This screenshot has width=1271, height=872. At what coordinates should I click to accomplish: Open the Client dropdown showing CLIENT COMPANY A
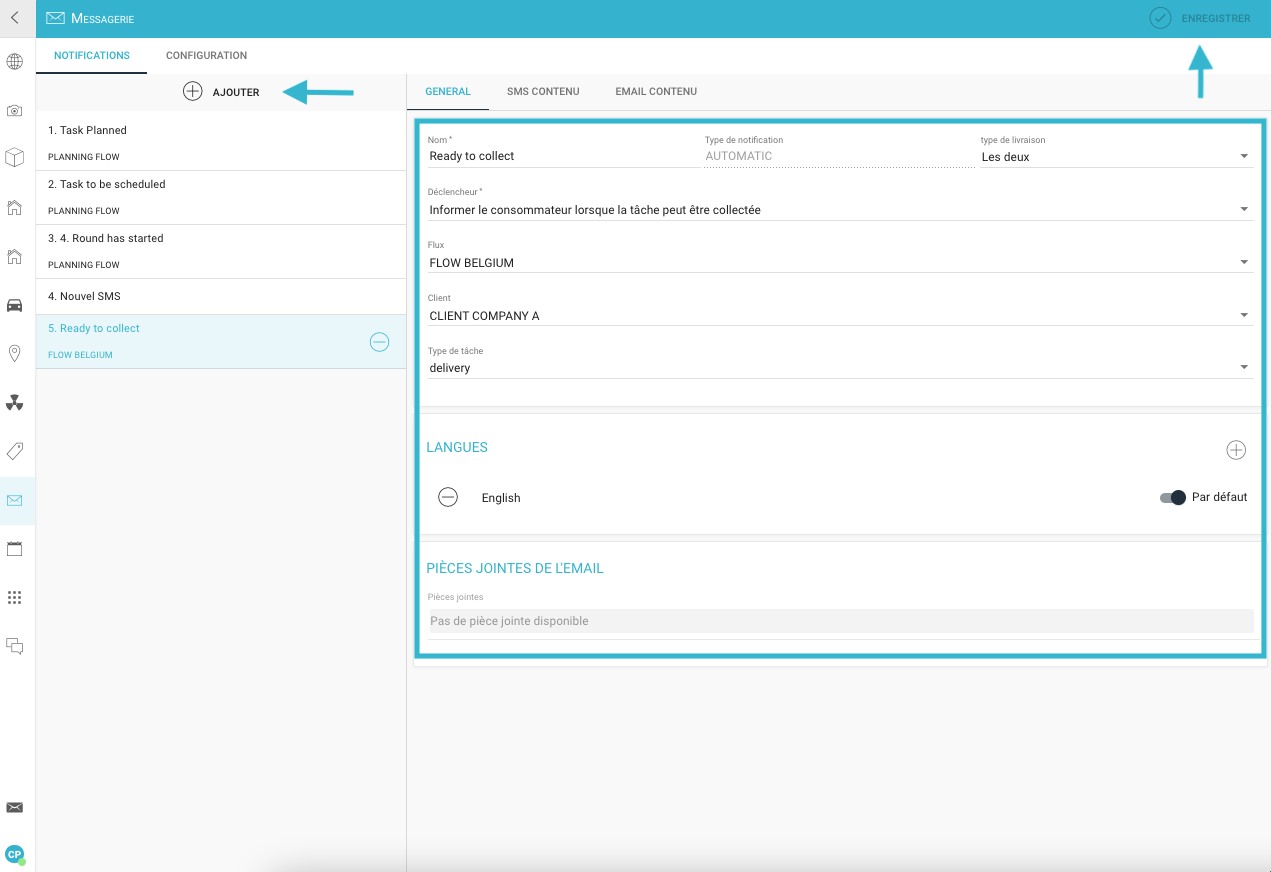click(840, 316)
